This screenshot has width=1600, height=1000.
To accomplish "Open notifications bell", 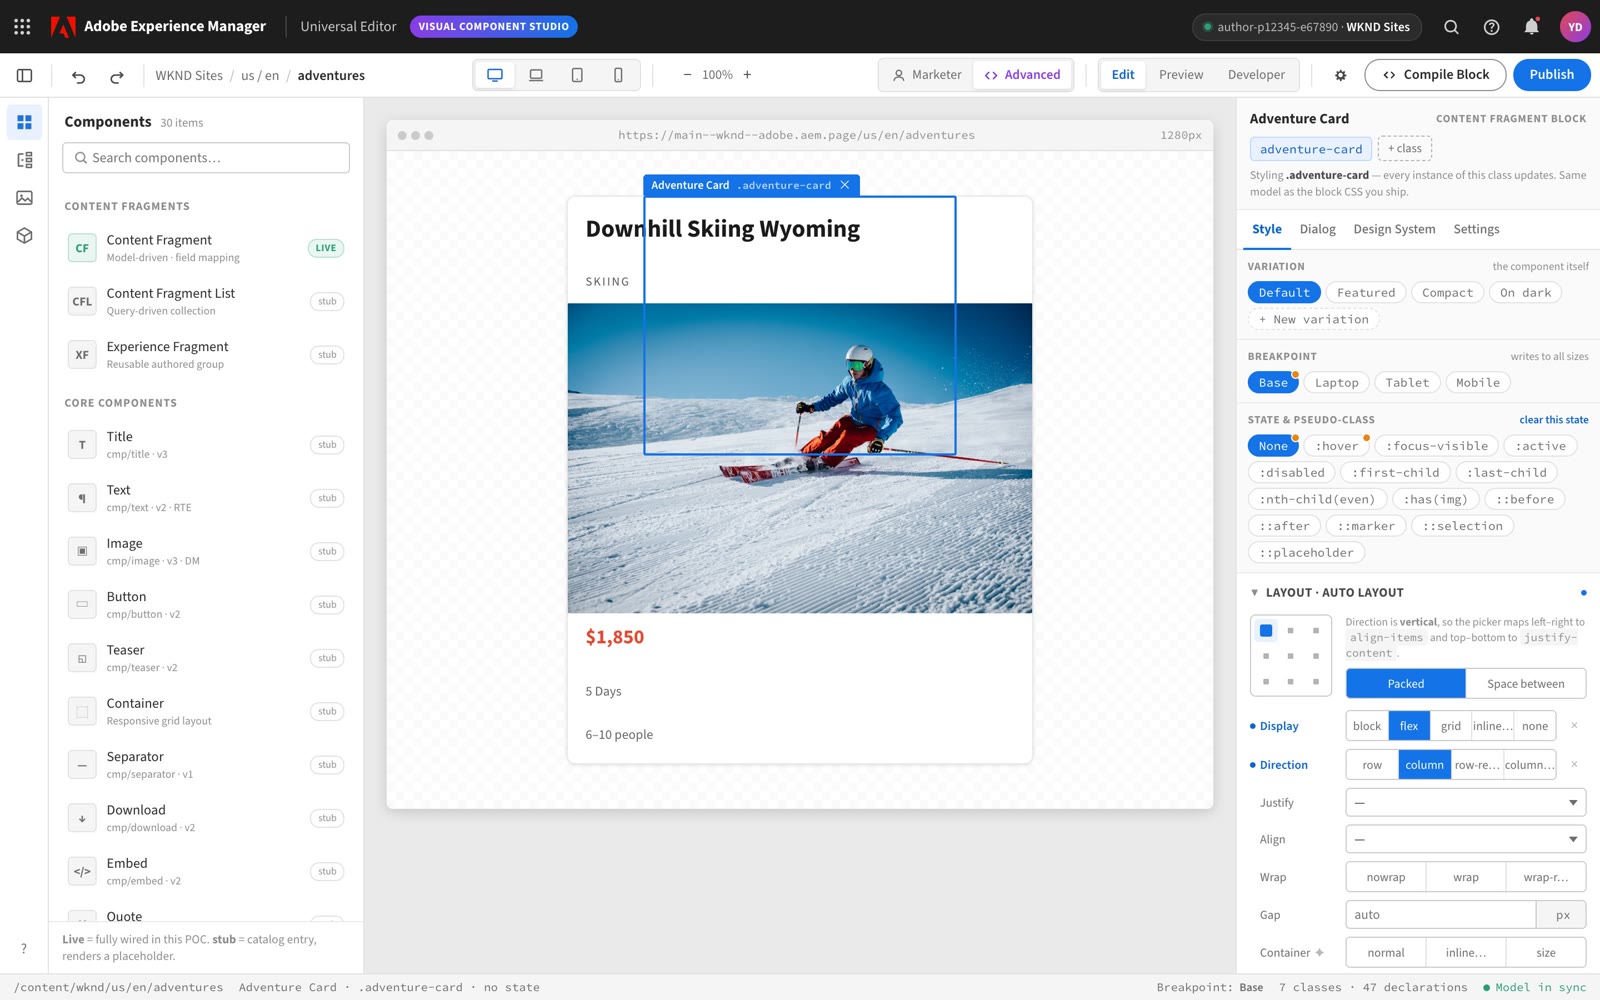I will tap(1531, 27).
